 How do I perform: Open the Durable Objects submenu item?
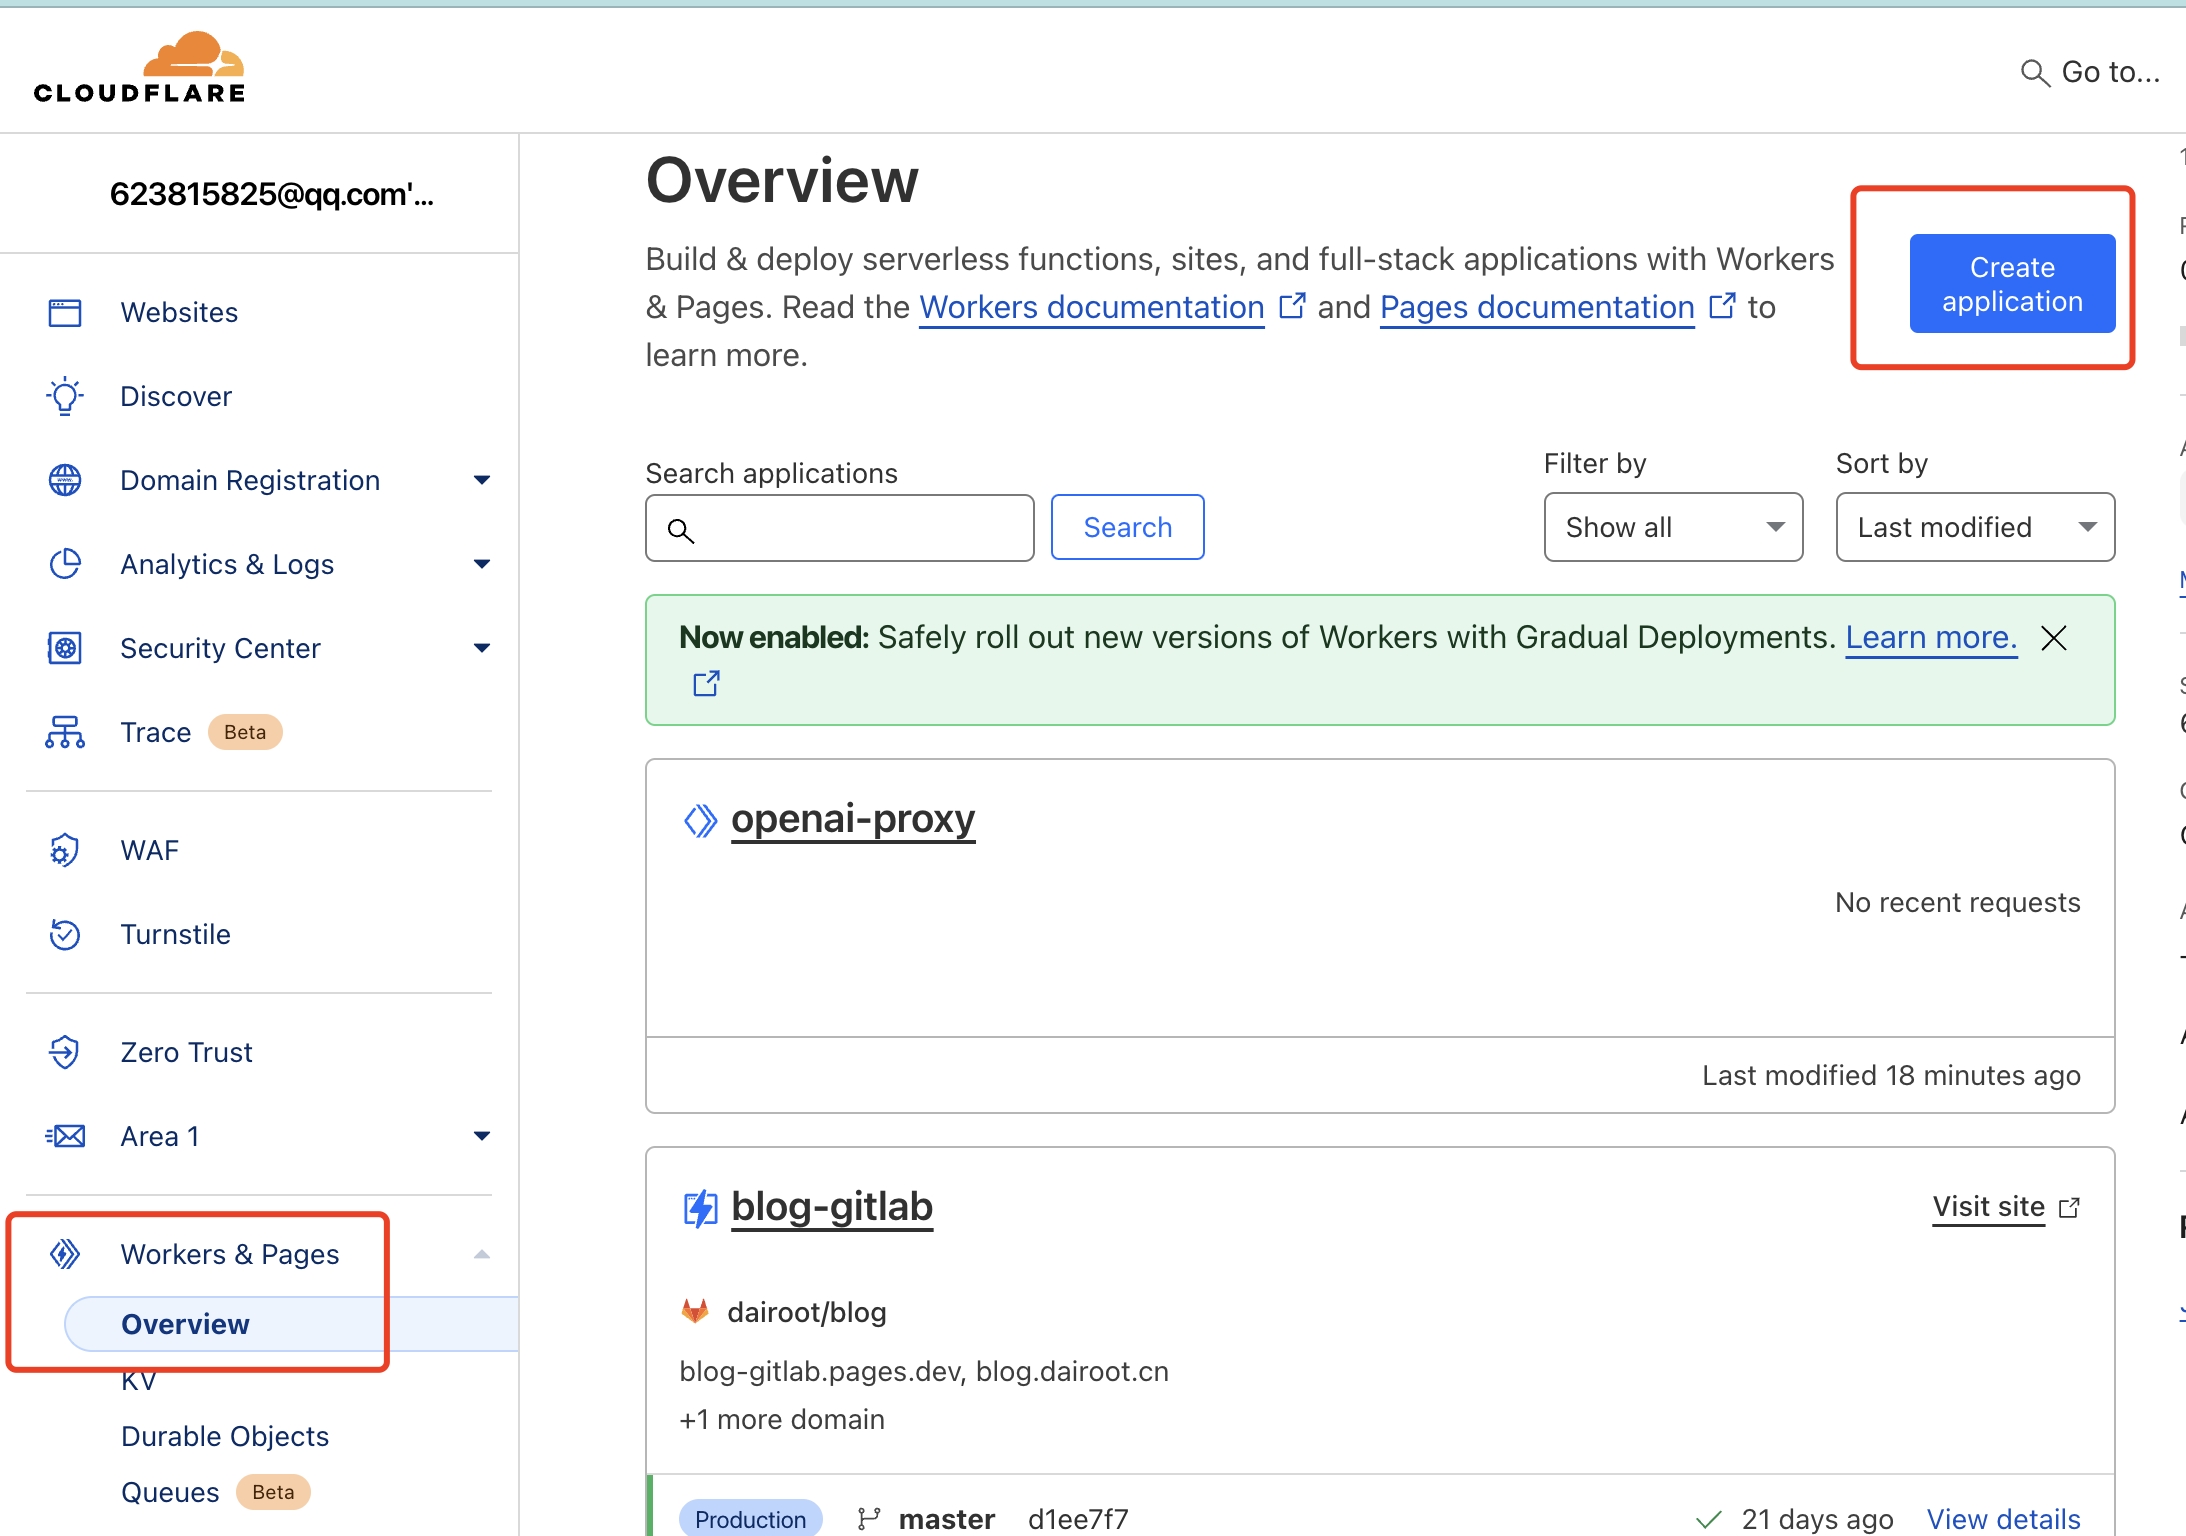click(x=225, y=1437)
